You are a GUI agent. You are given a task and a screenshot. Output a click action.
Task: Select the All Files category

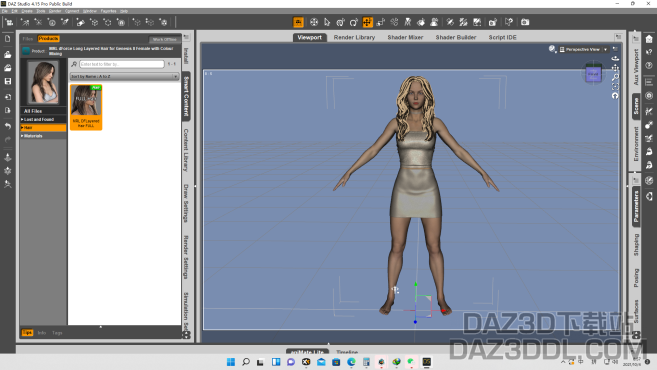[43, 111]
